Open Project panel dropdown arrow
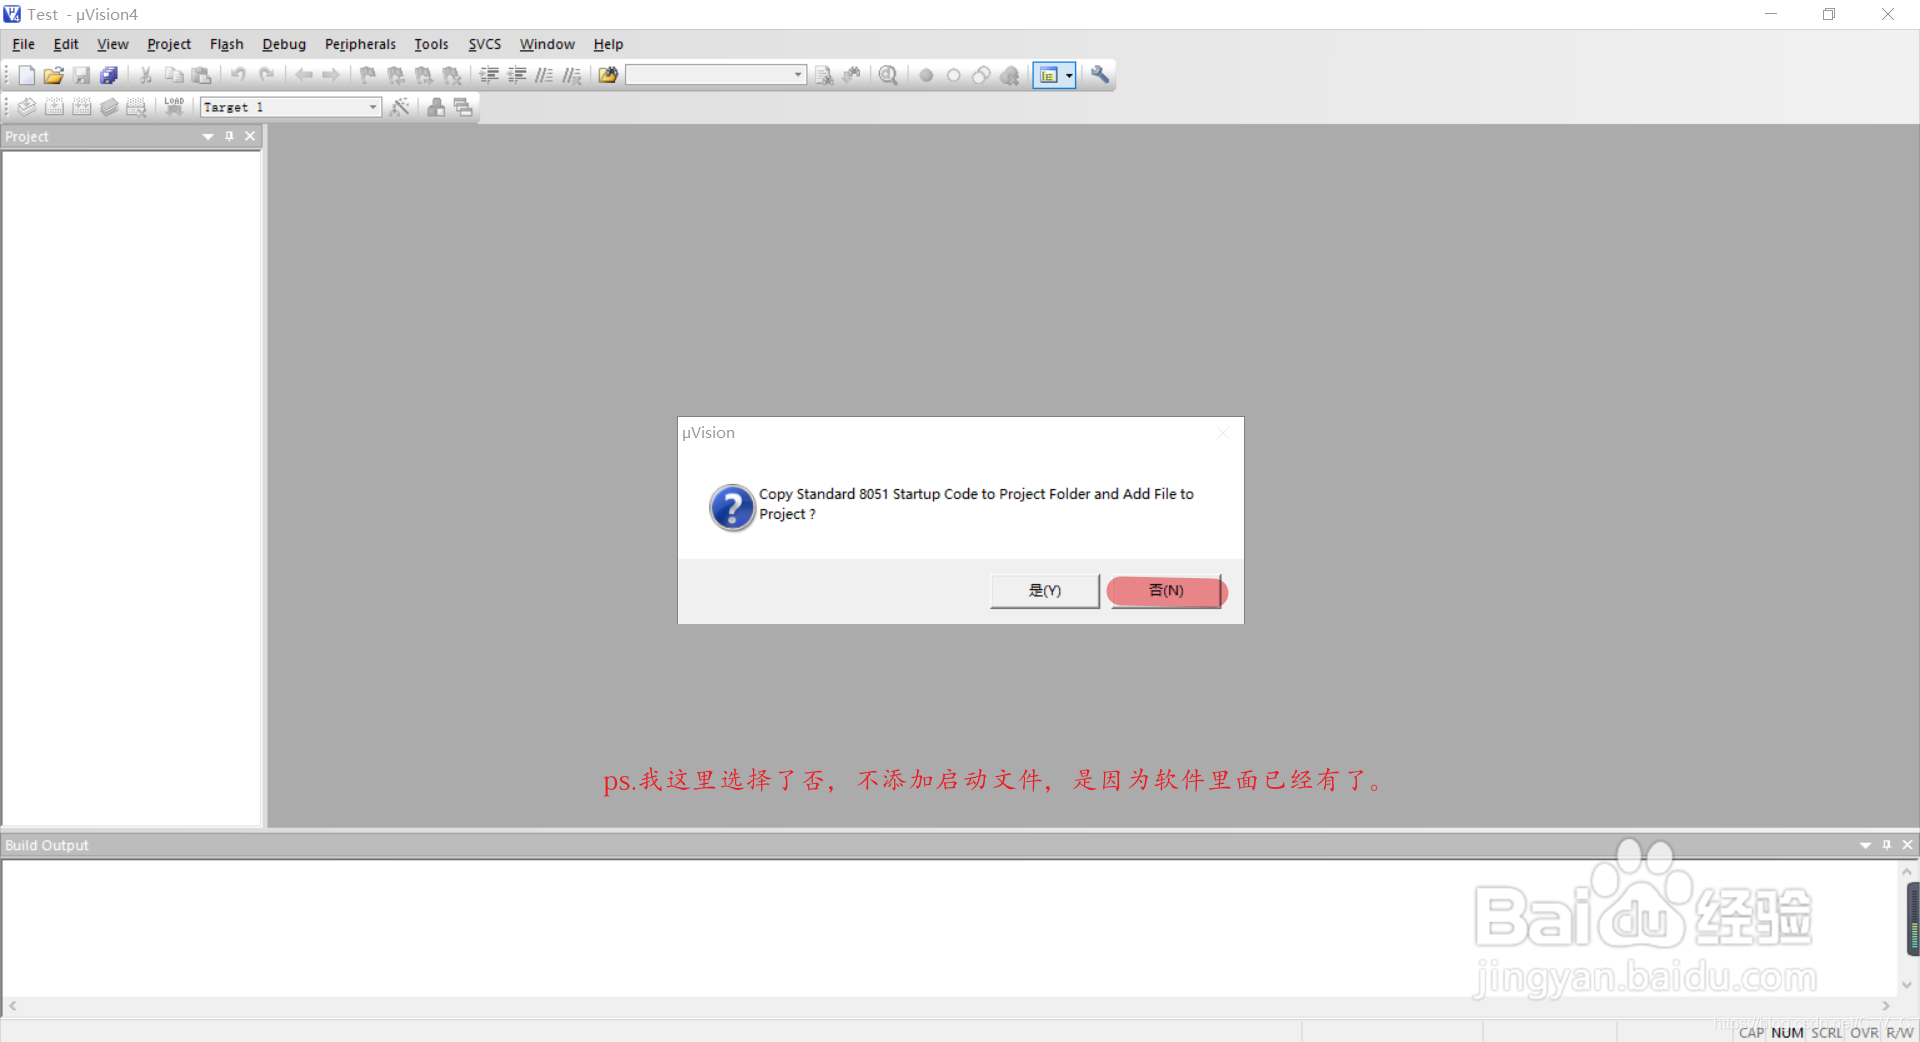The width and height of the screenshot is (1920, 1042). click(x=208, y=137)
